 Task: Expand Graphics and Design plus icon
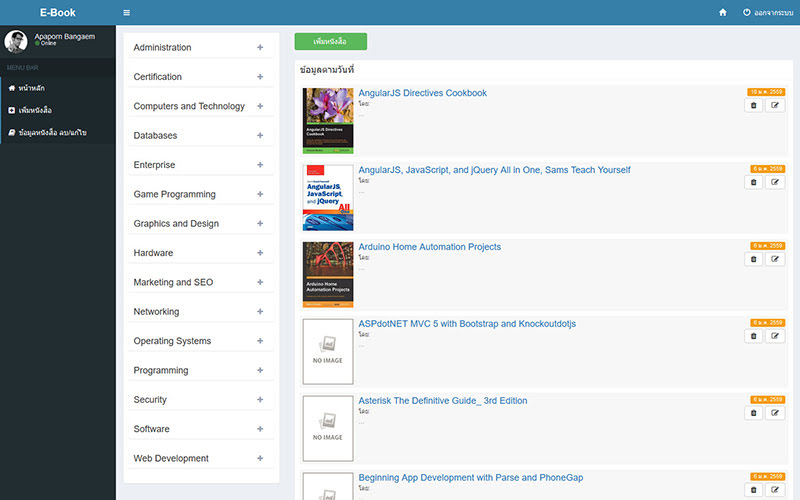260,223
